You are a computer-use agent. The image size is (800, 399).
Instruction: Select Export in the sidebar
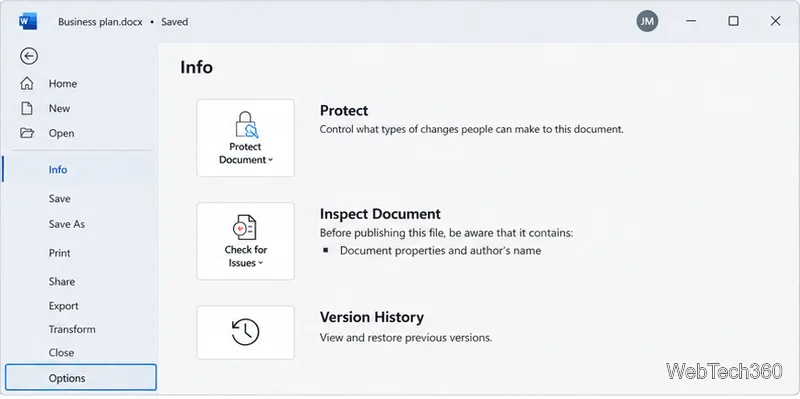(x=64, y=306)
